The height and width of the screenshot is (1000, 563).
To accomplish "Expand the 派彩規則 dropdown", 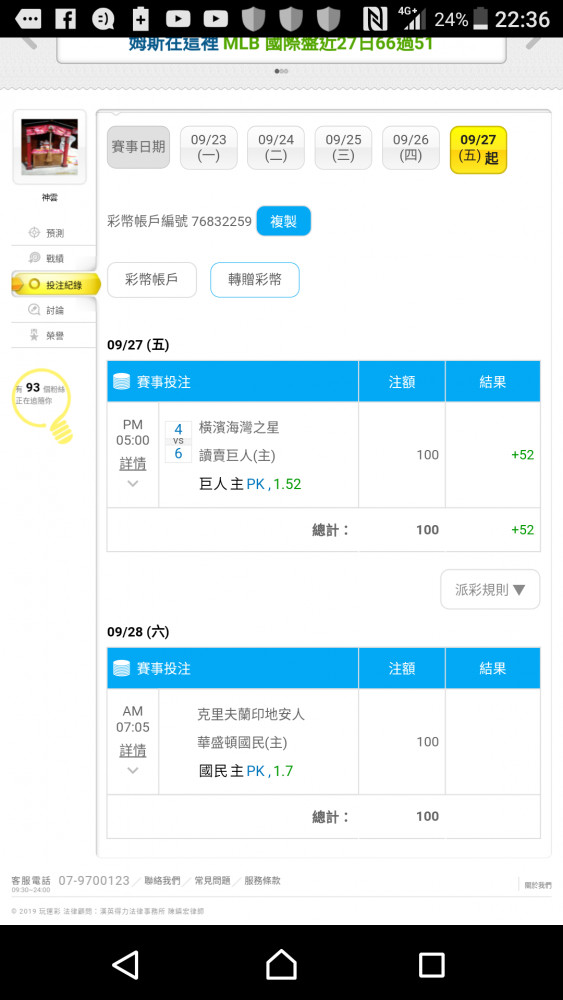I will (490, 589).
